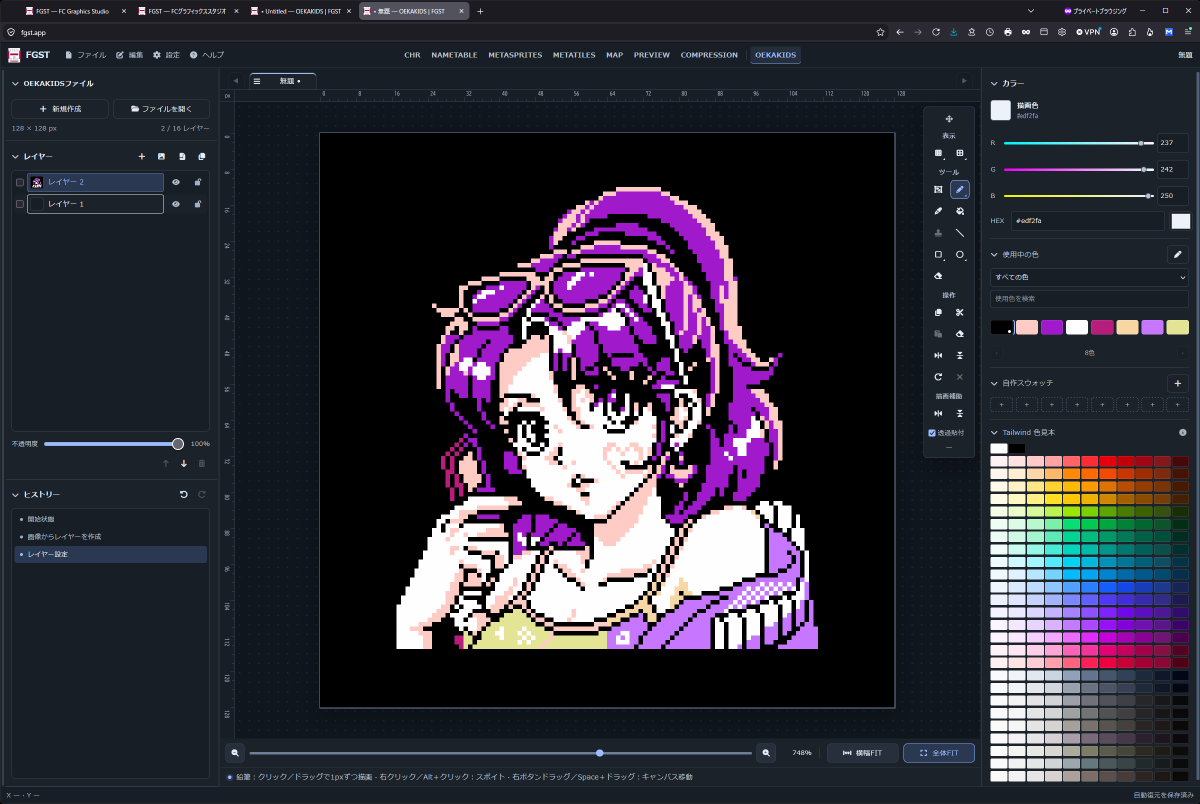Screen dimensions: 1200x804
Task: Enable vertical mirror under 描画補助
Action: (960, 413)
